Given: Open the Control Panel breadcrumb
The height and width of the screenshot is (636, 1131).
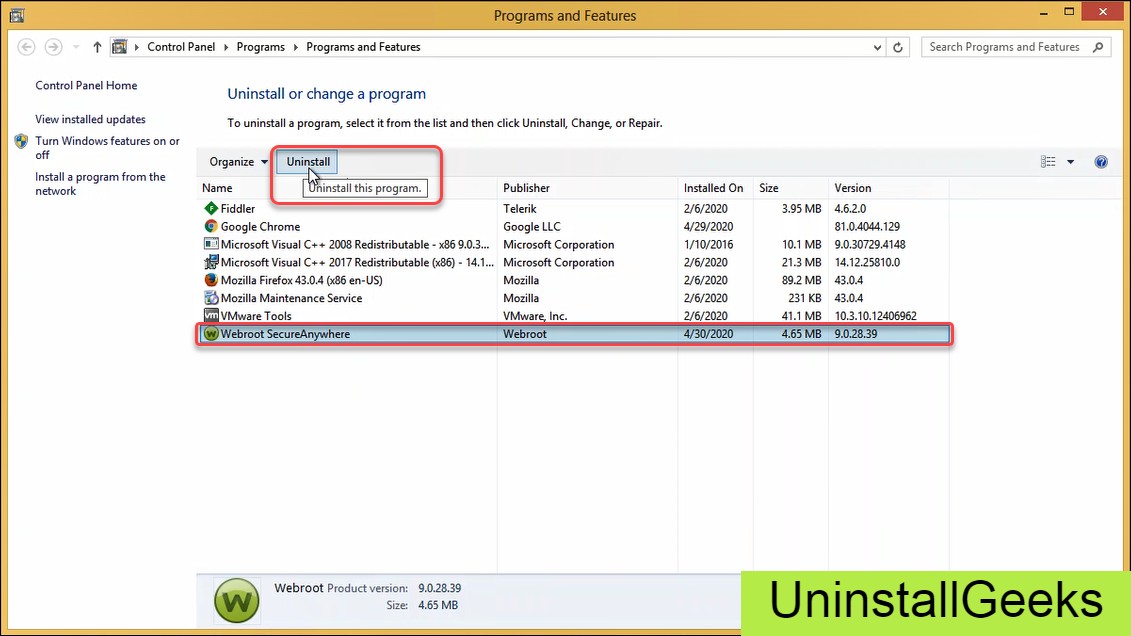Looking at the screenshot, I should (181, 47).
